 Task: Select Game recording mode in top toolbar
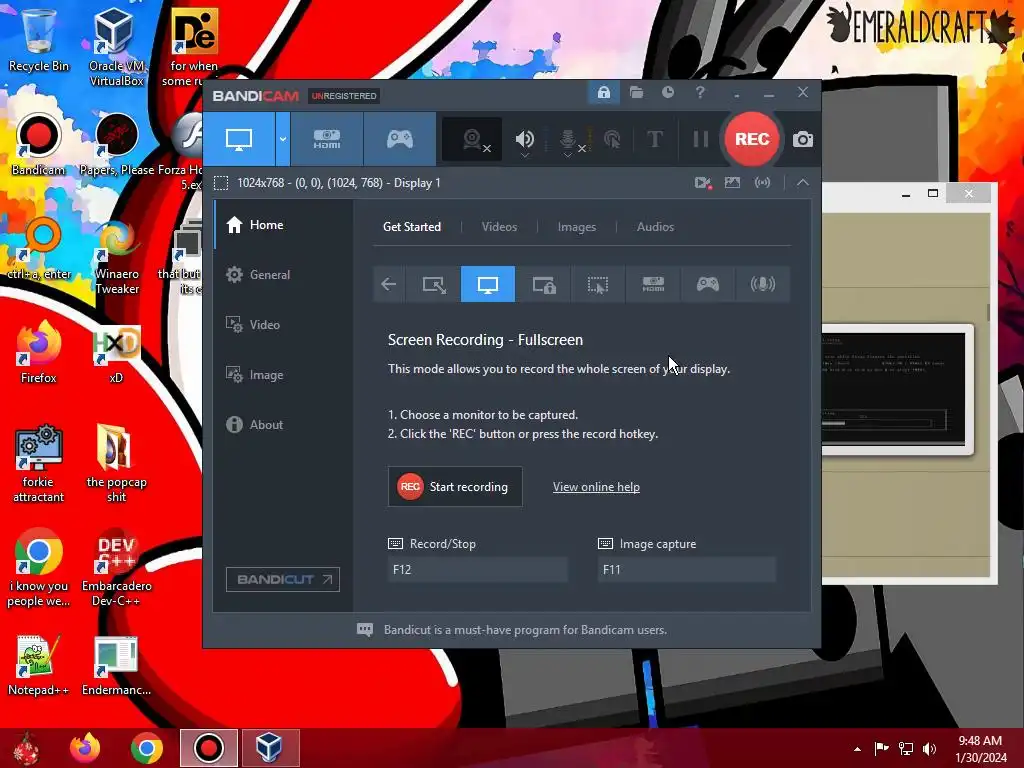click(x=400, y=139)
